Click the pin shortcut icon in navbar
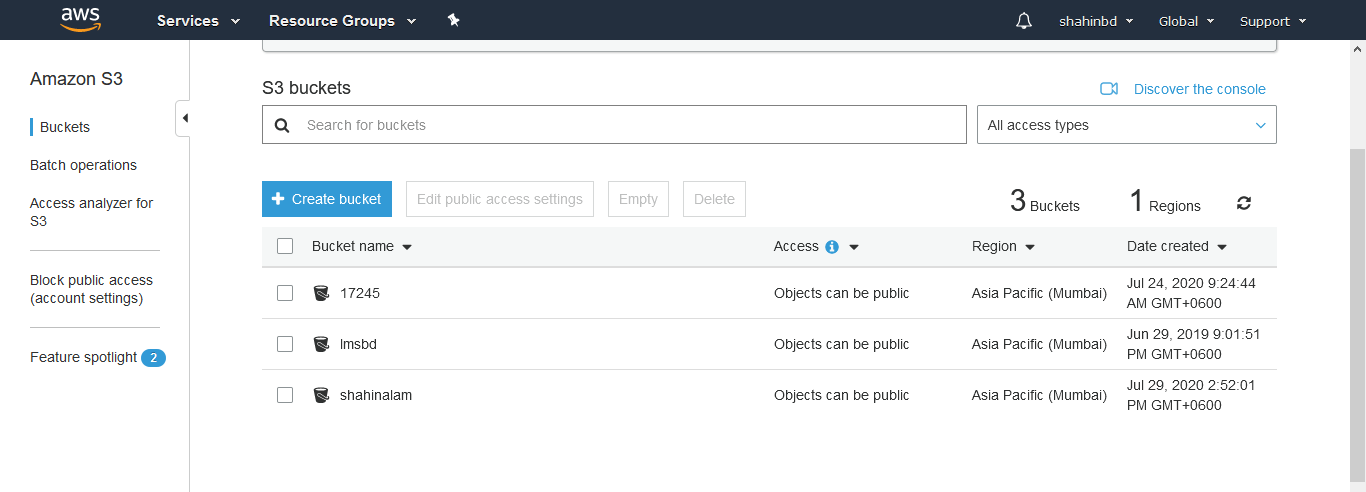This screenshot has height=492, width=1366. click(453, 20)
